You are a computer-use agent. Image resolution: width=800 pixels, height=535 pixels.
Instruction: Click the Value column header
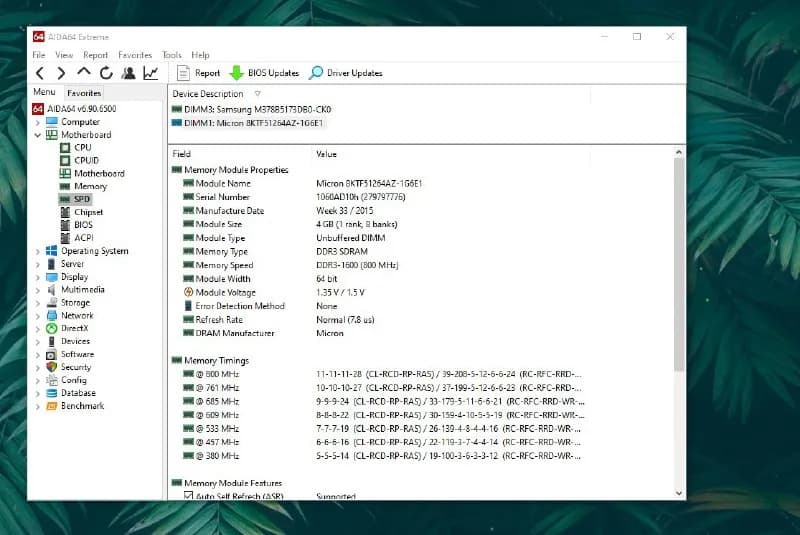tap(326, 154)
